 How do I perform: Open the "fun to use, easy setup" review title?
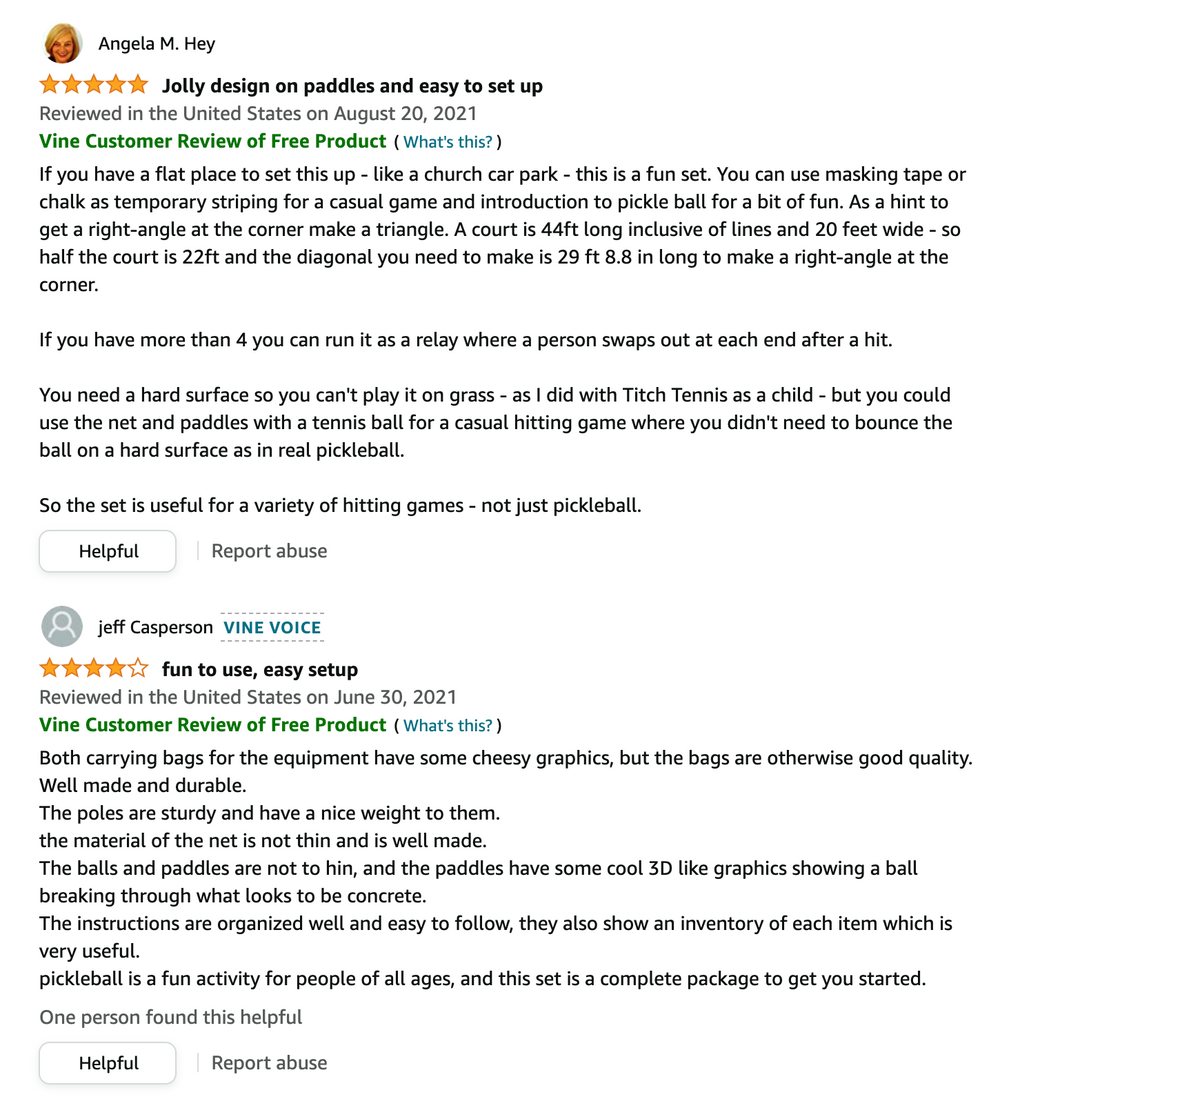click(x=260, y=670)
